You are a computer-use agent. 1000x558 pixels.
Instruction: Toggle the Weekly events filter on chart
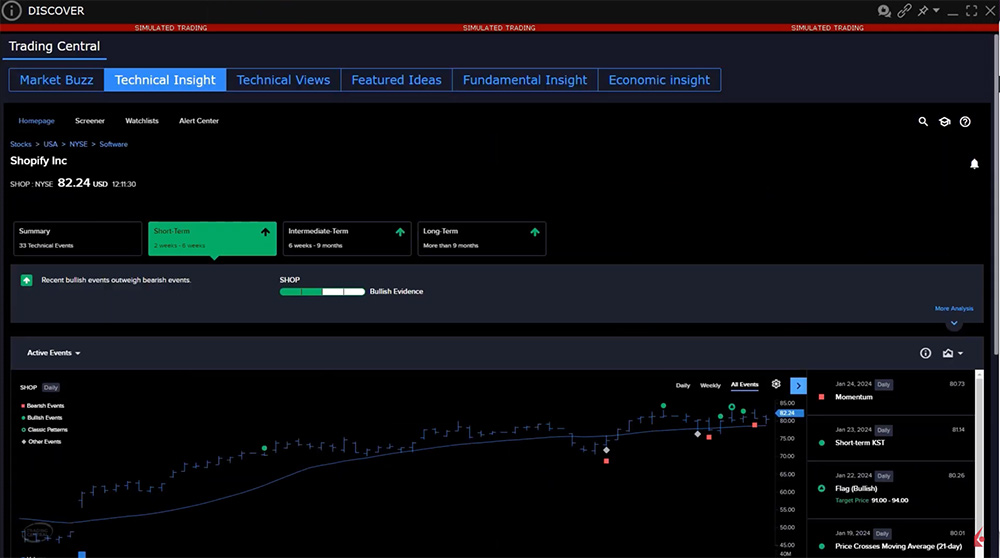pos(710,386)
